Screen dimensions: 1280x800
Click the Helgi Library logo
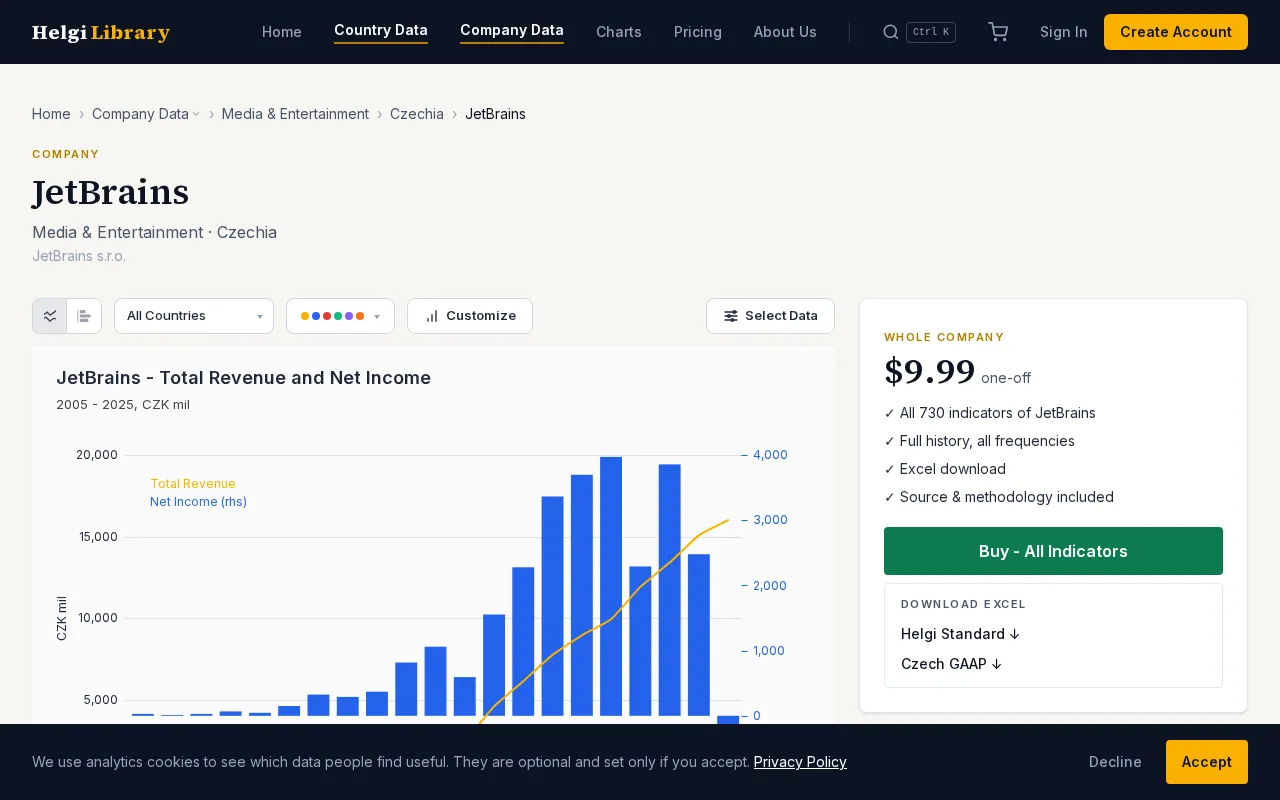[x=101, y=32]
